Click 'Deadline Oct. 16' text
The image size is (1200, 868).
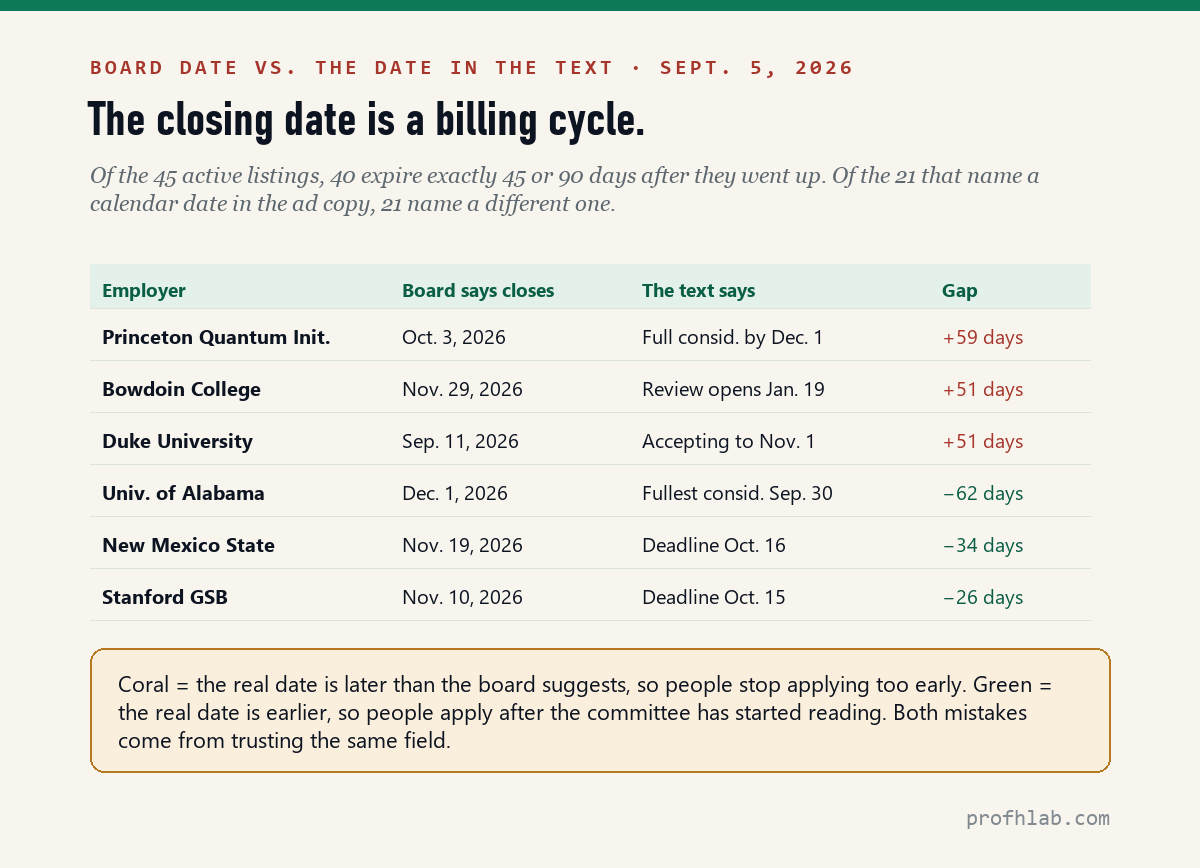[x=714, y=545]
